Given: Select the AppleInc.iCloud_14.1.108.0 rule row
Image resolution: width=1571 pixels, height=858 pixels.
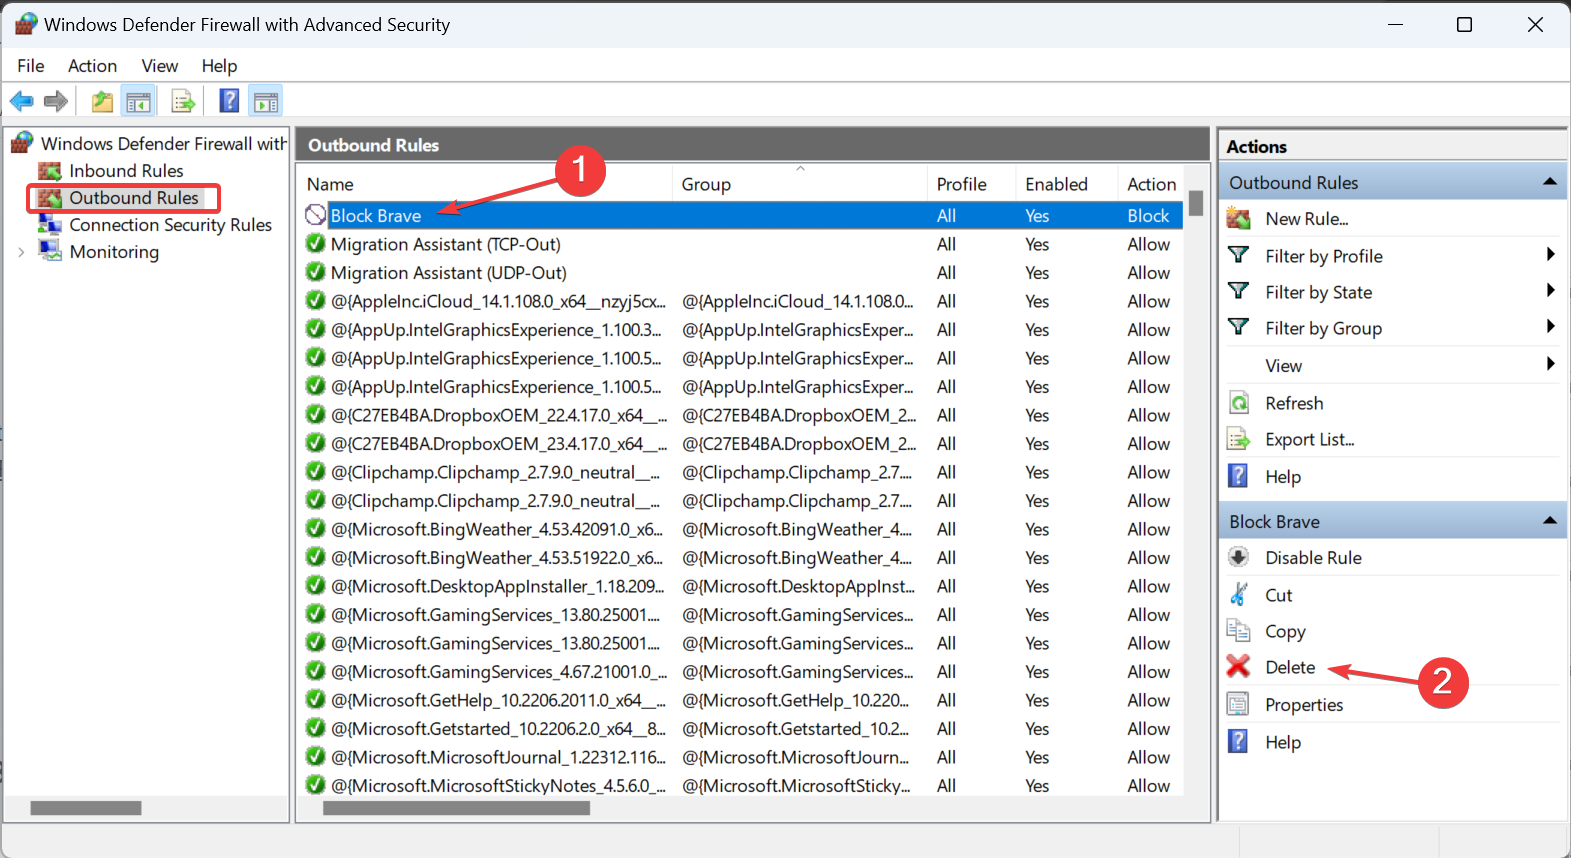Looking at the screenshot, I should [741, 301].
